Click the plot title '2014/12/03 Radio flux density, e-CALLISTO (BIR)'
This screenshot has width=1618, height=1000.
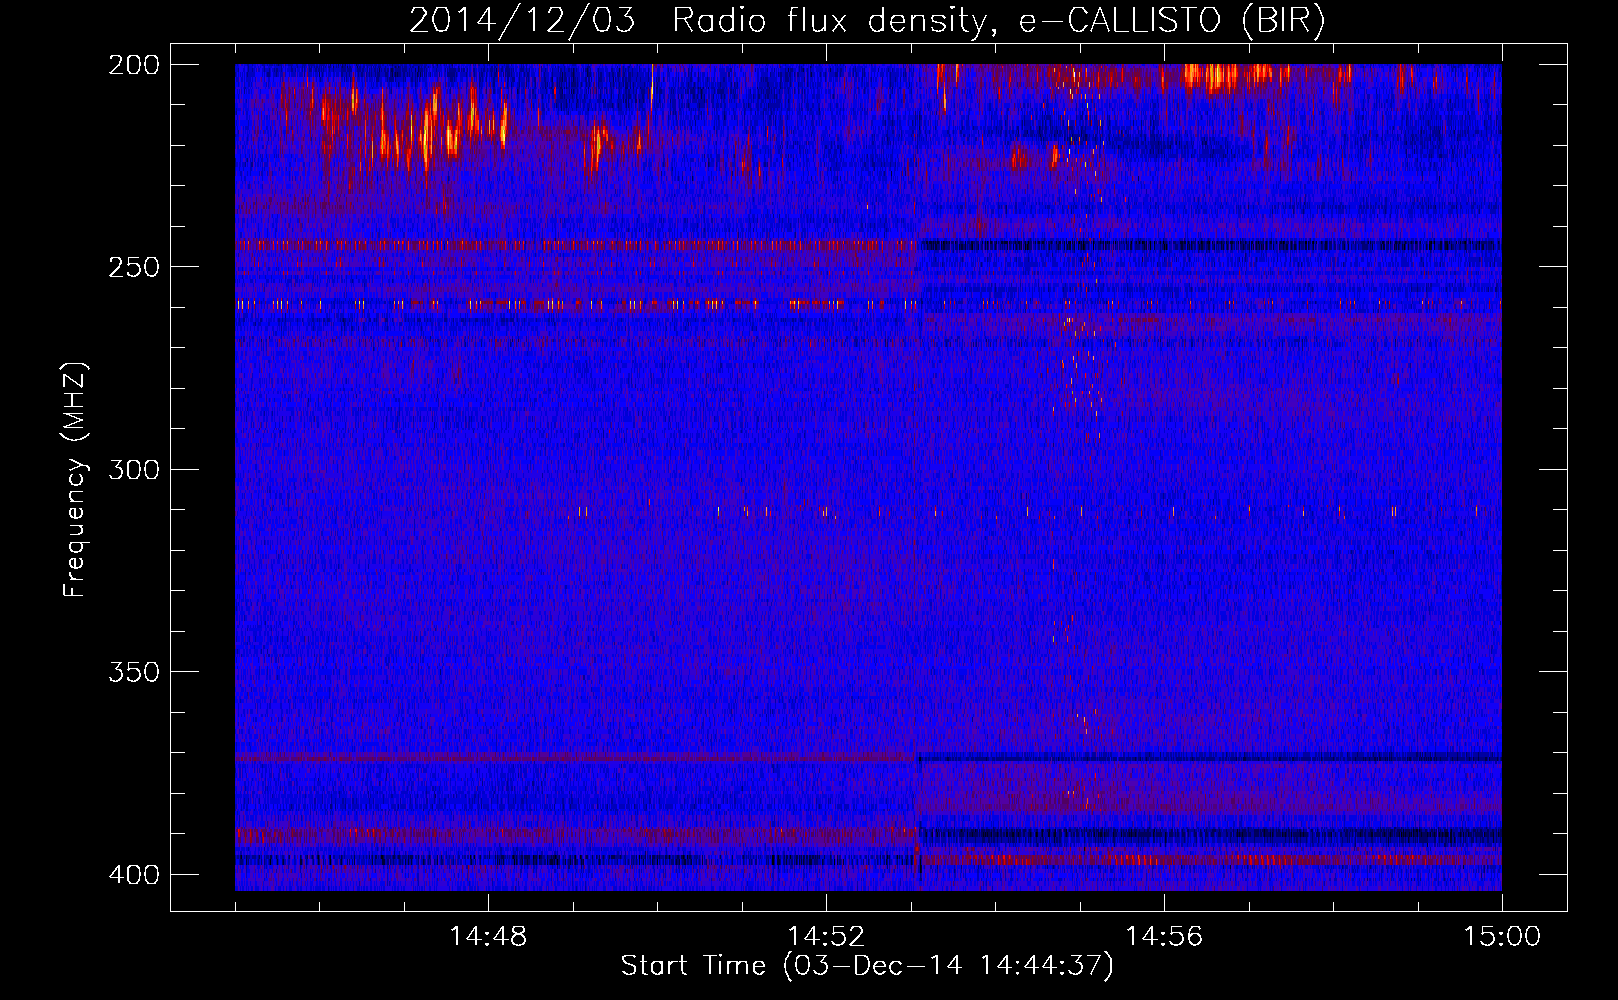tap(867, 21)
